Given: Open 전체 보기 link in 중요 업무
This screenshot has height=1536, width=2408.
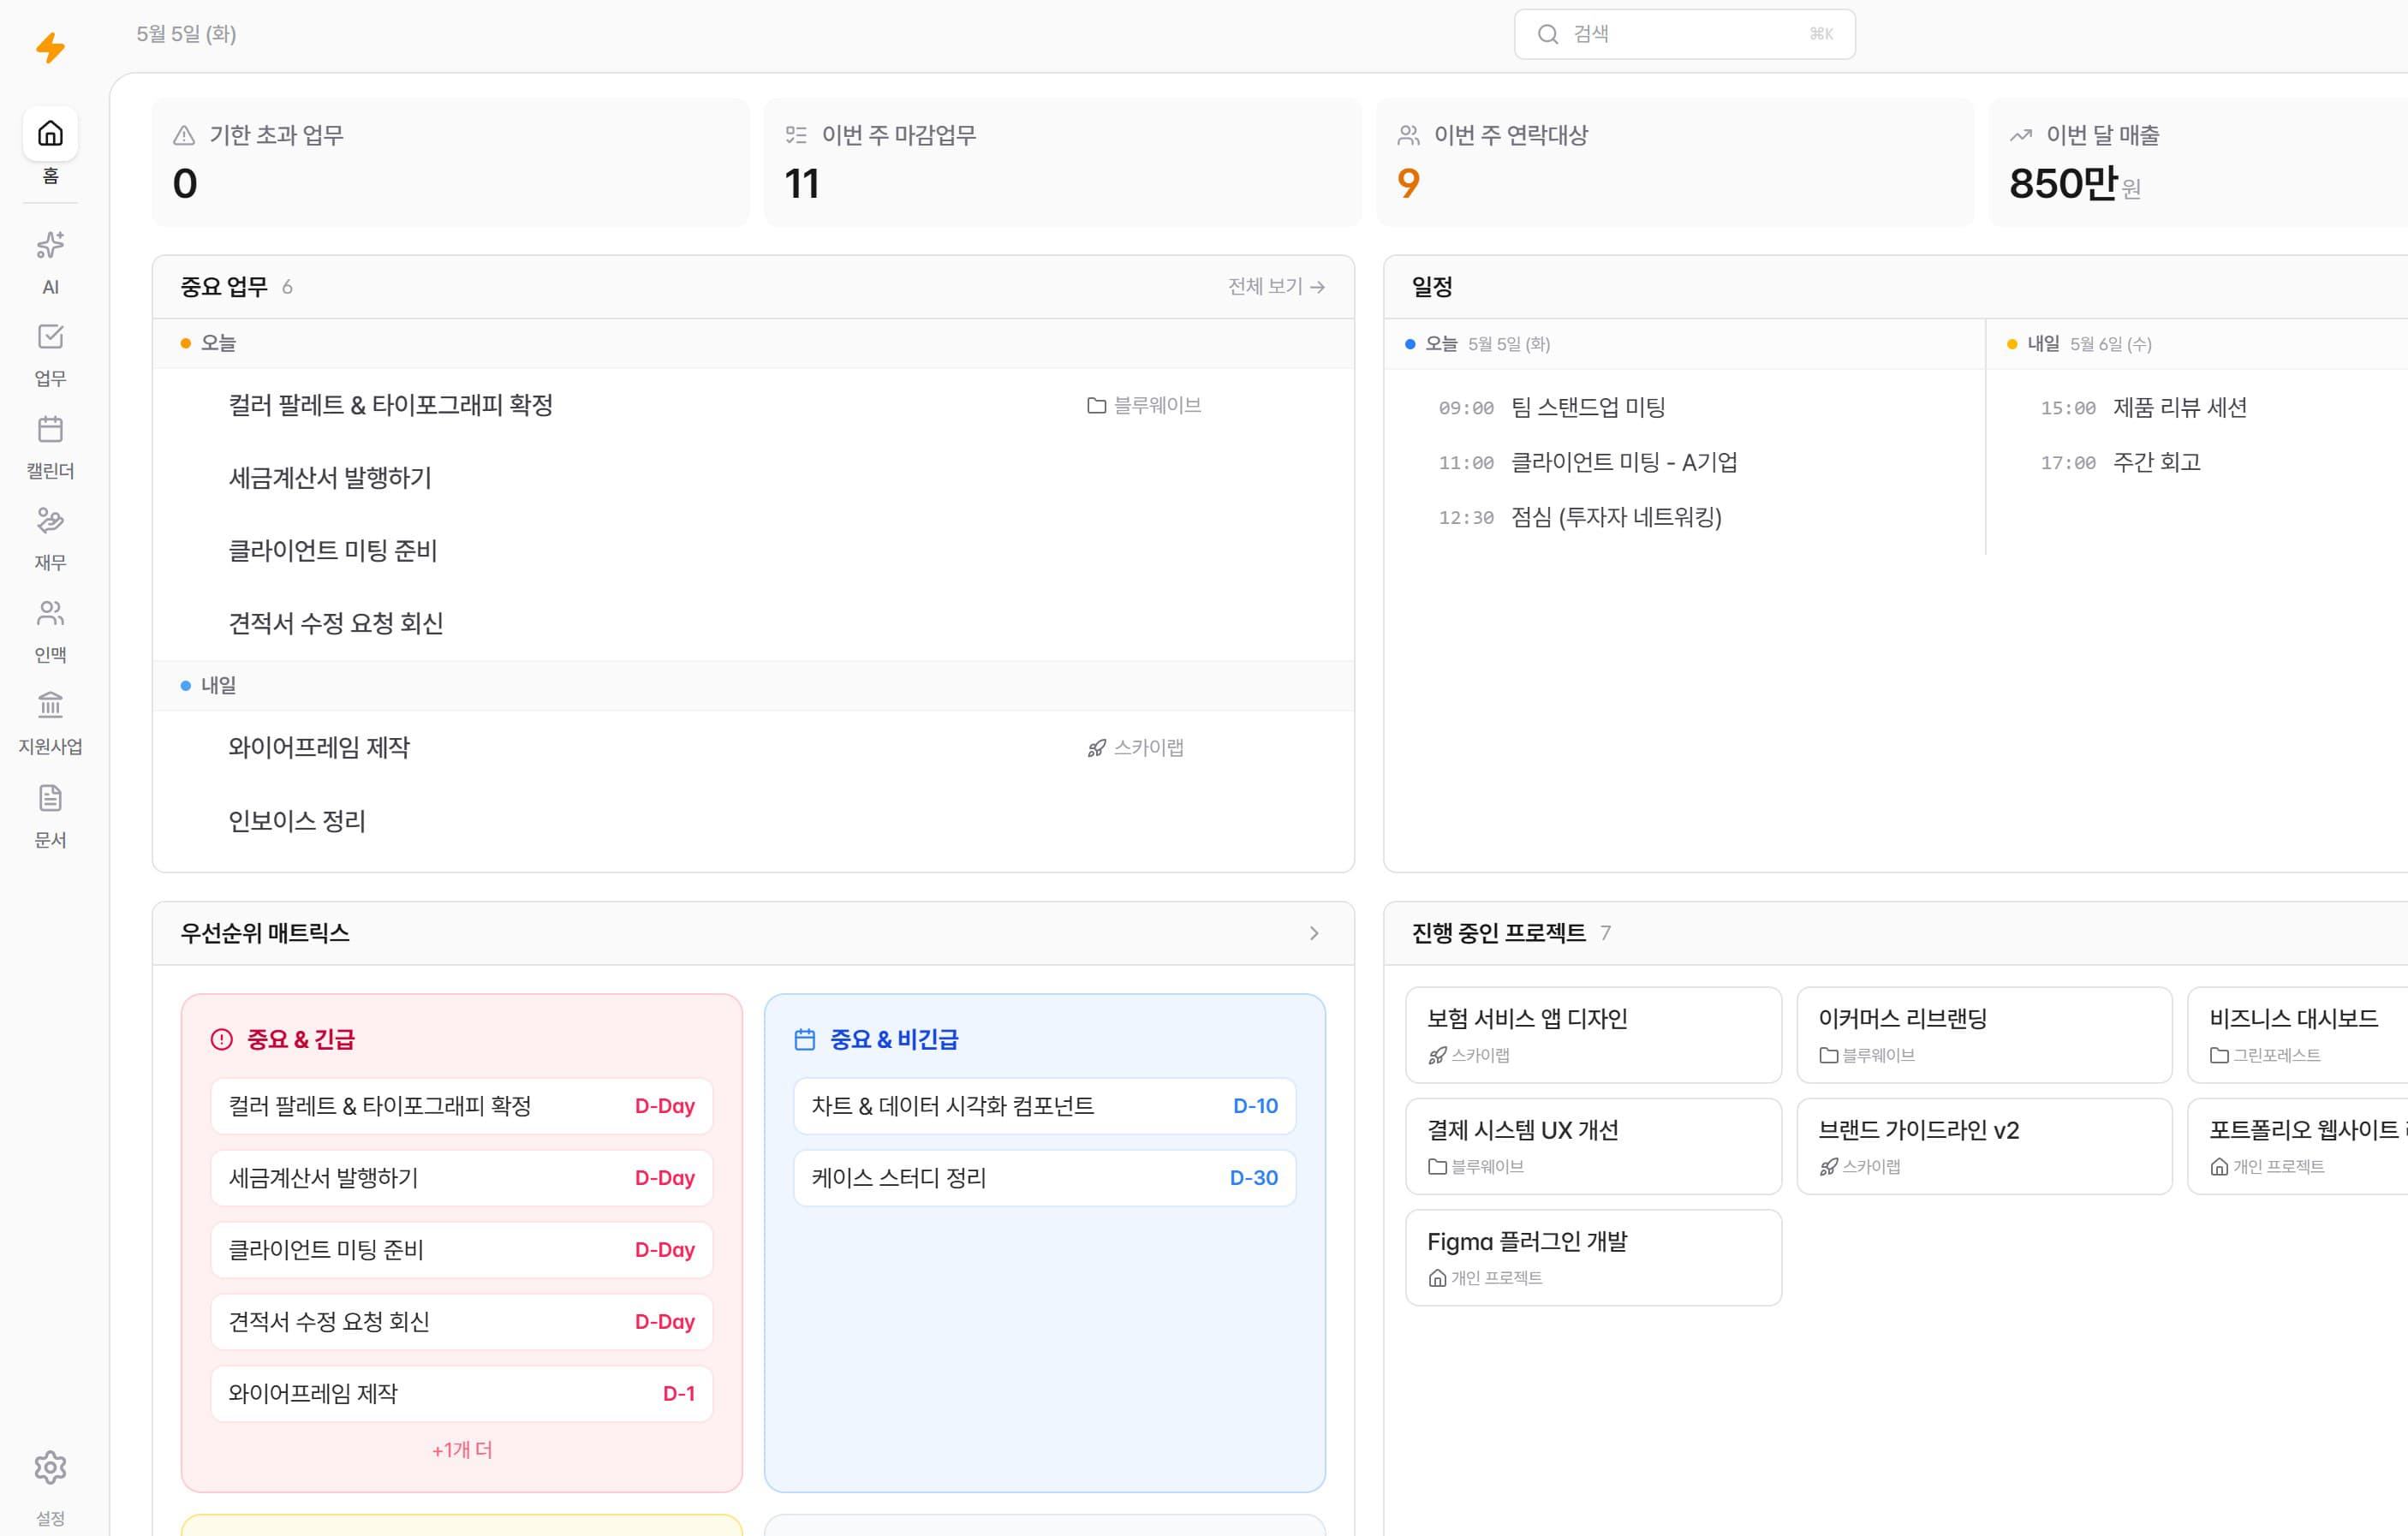Looking at the screenshot, I should point(1276,287).
